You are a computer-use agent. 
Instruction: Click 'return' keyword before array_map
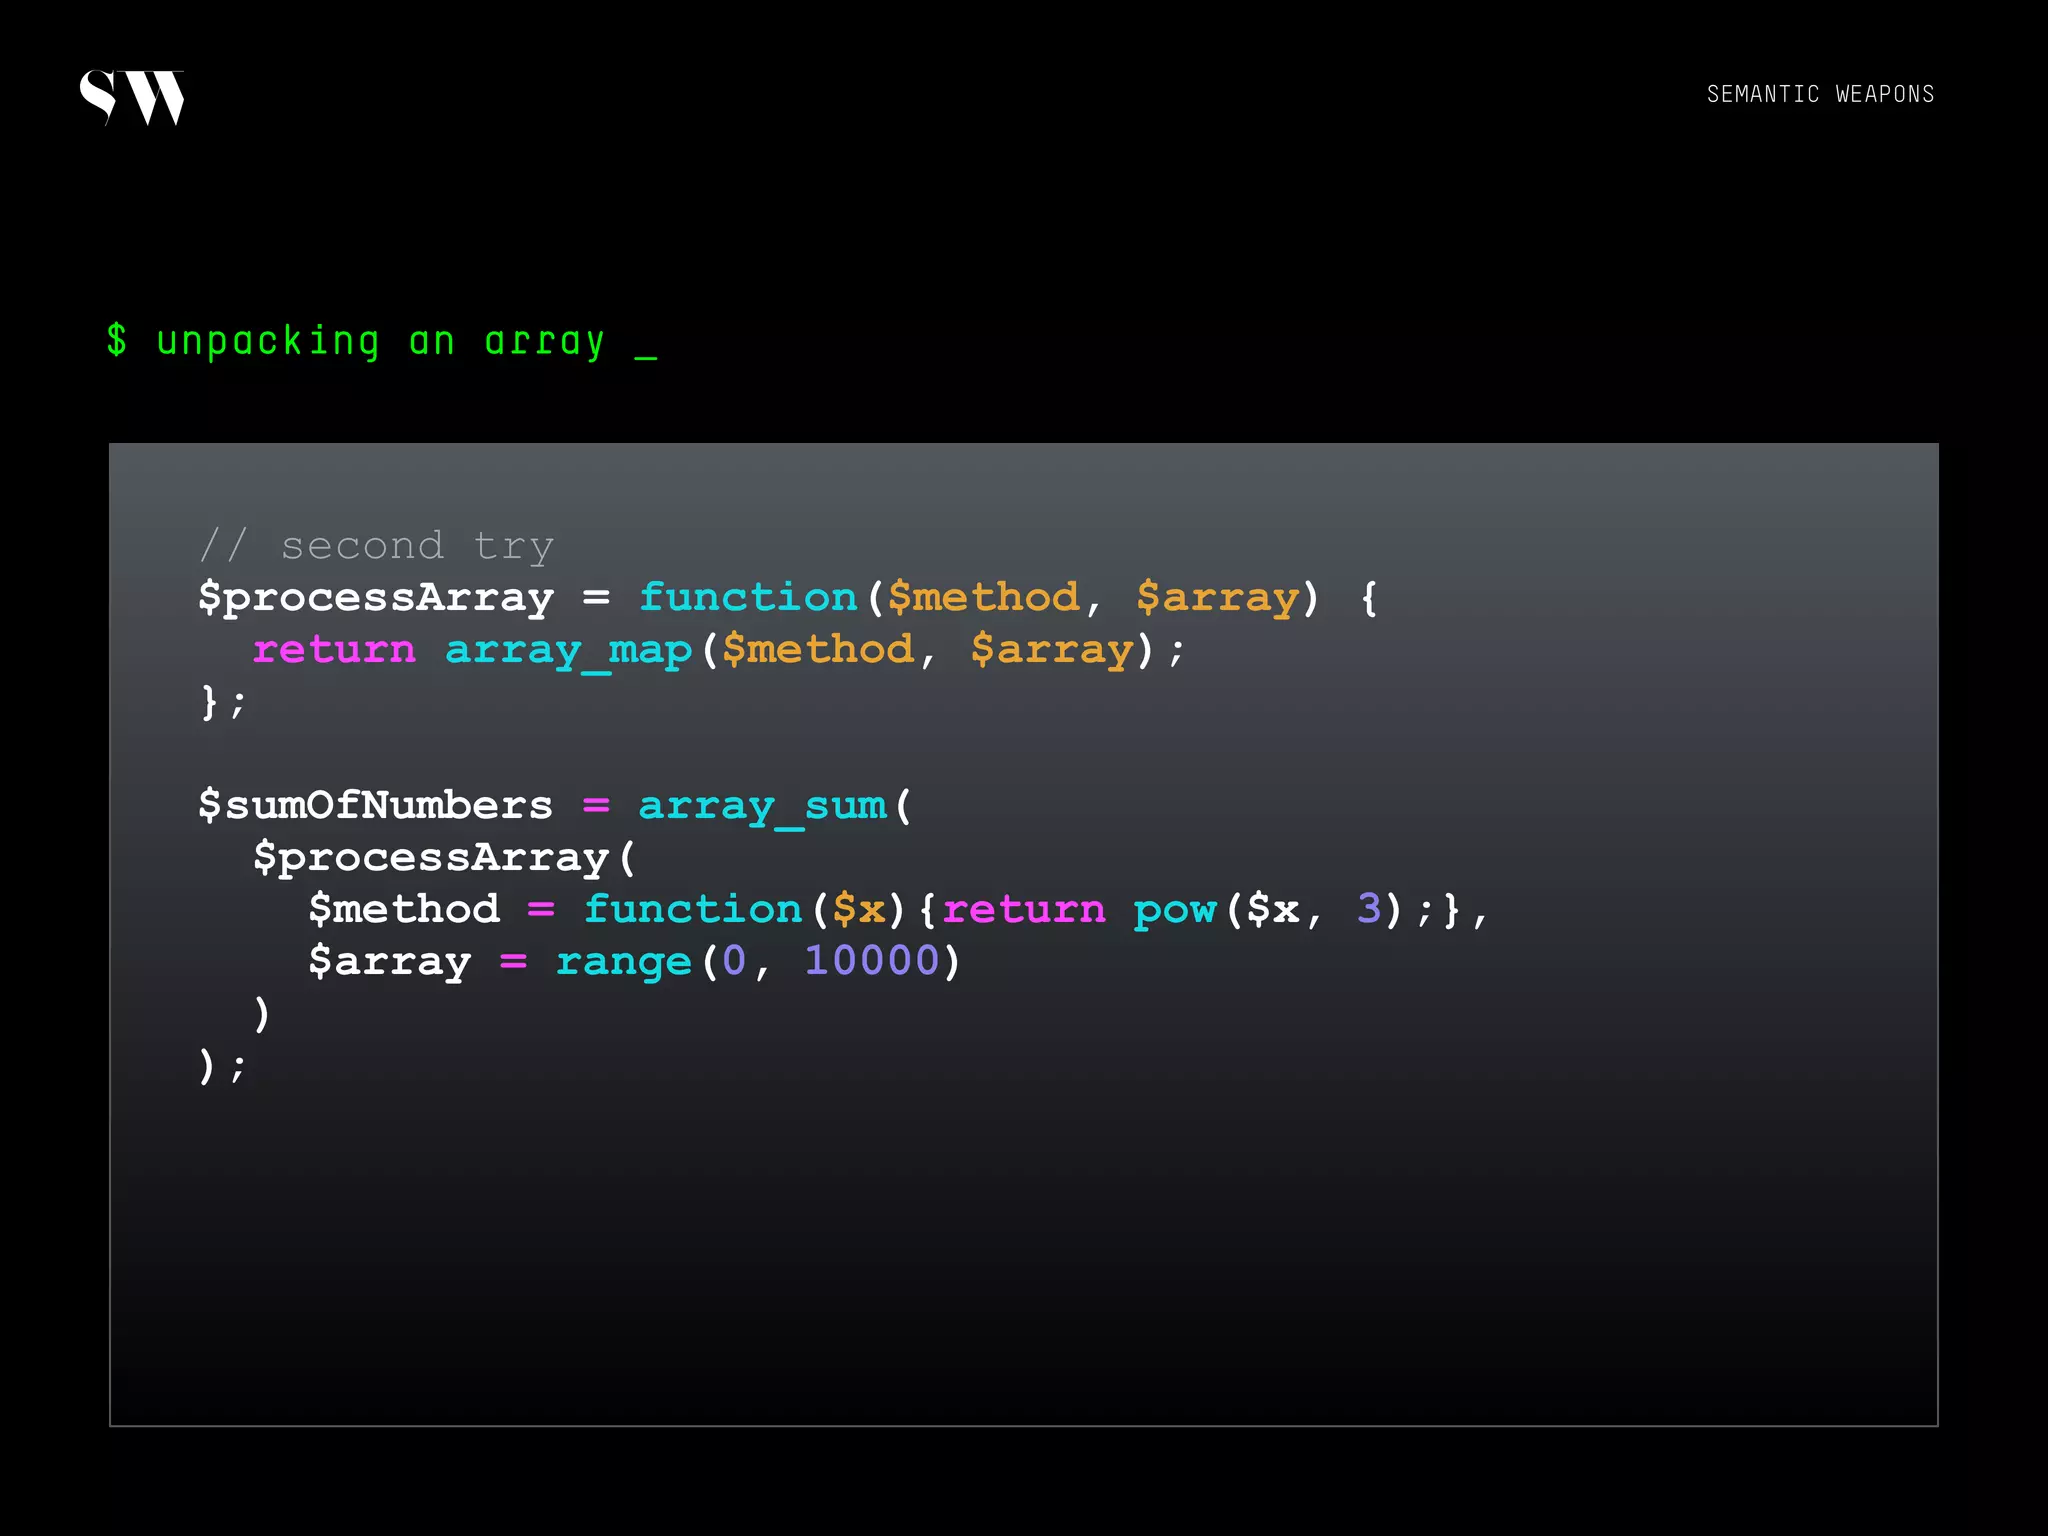point(334,650)
